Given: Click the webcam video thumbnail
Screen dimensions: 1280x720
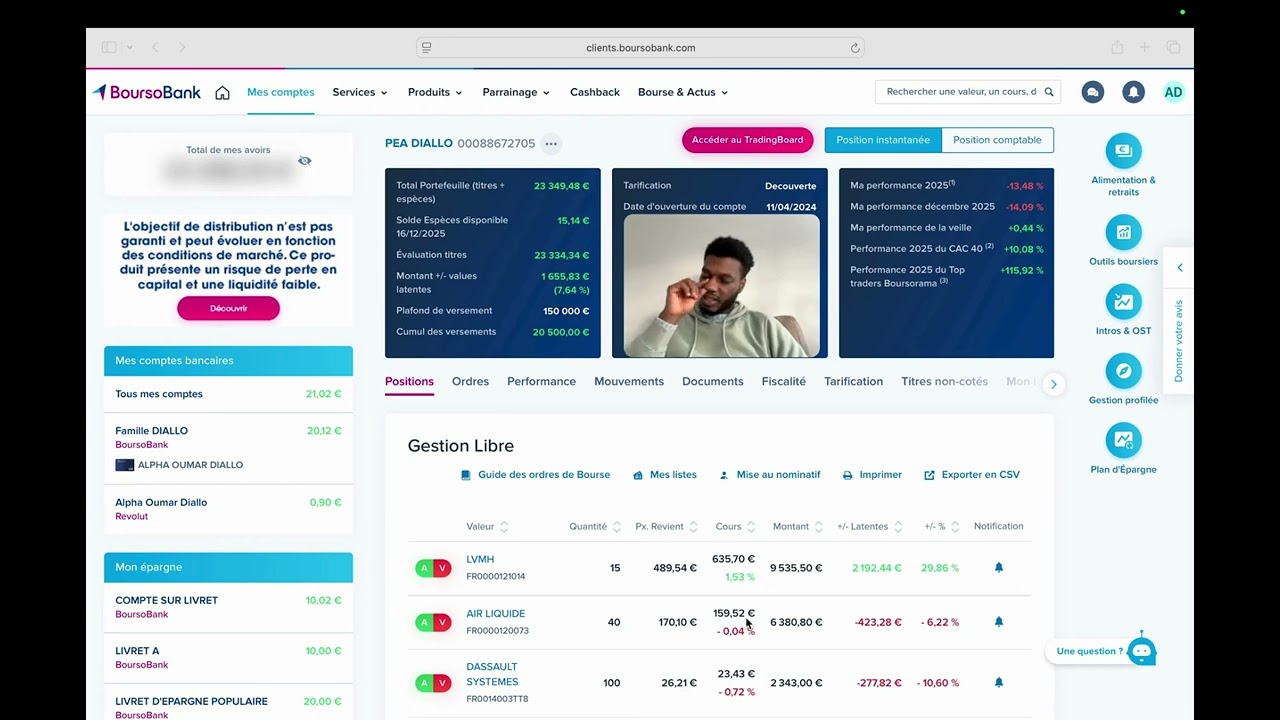Looking at the screenshot, I should (721, 285).
